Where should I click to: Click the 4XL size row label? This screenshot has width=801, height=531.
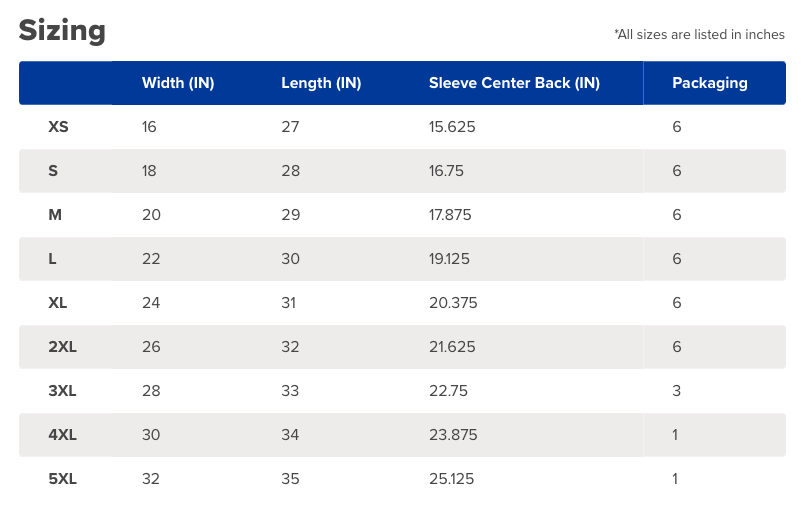tap(62, 435)
